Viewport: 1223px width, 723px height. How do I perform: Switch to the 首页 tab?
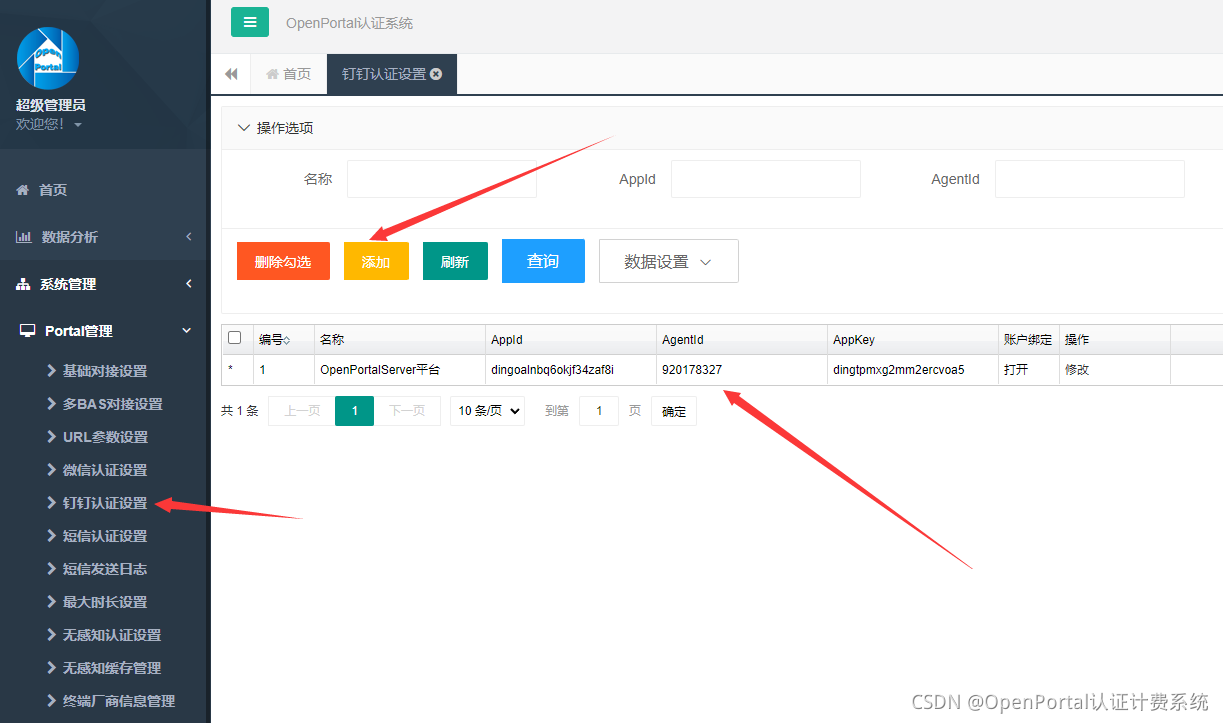pyautogui.click(x=289, y=74)
